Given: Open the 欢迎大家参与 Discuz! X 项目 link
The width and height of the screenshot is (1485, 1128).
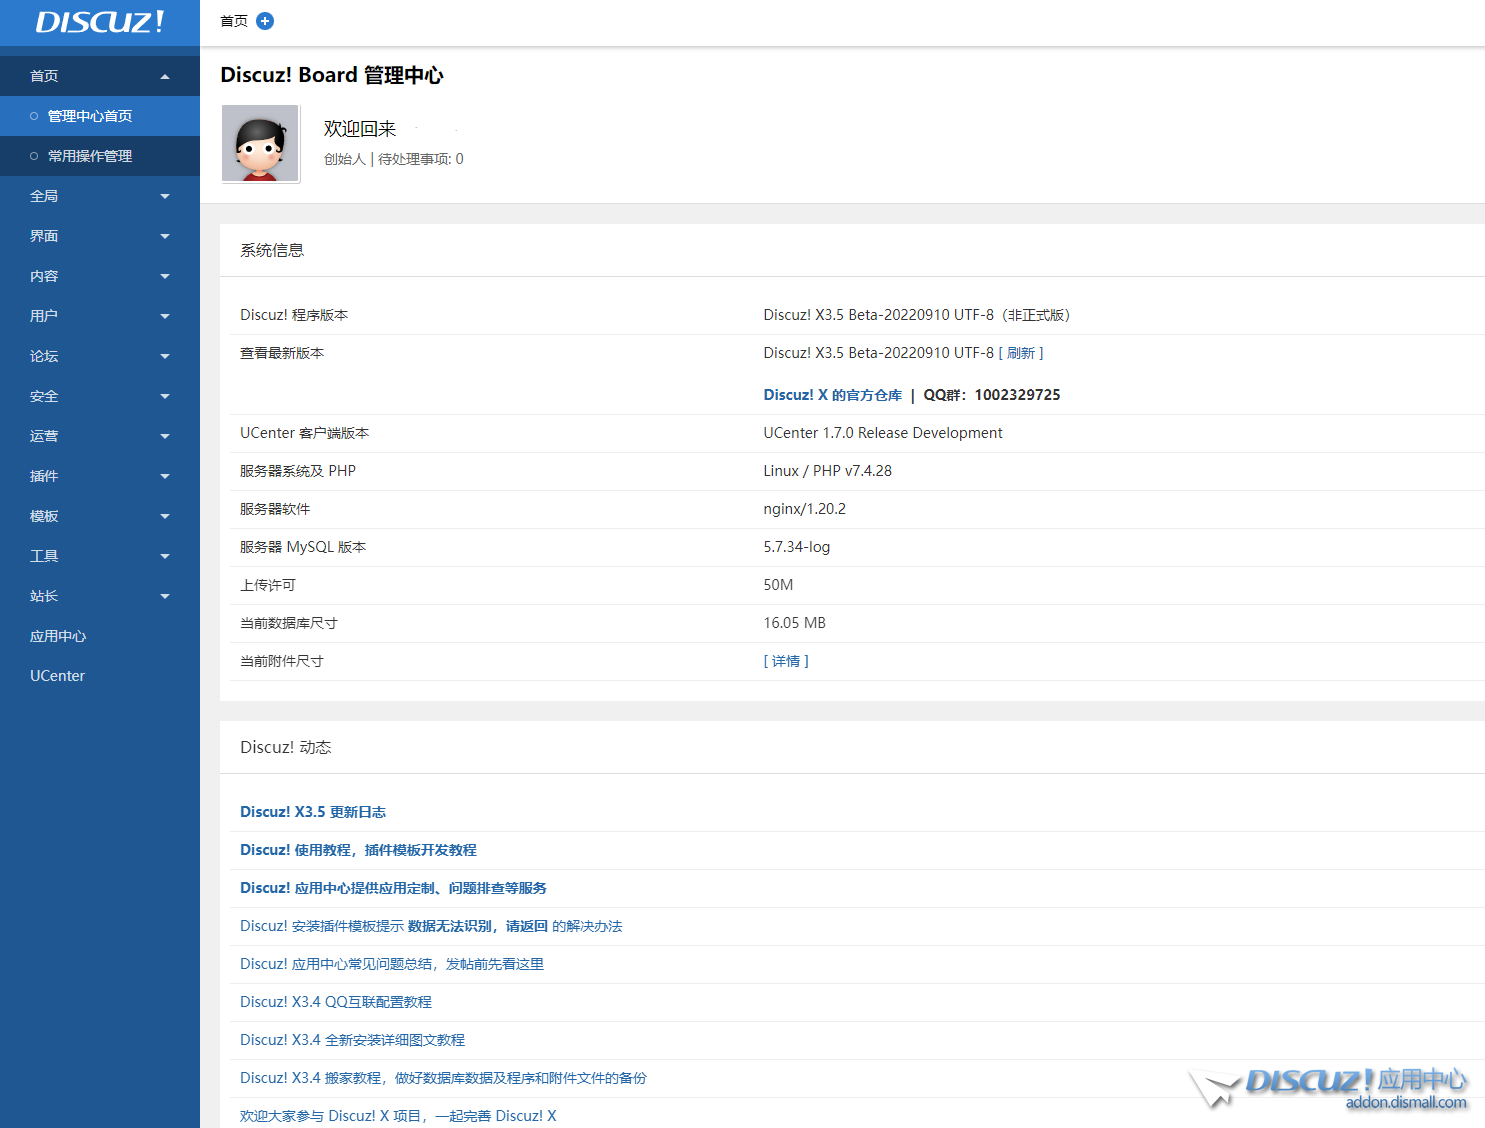Looking at the screenshot, I should pos(398,1116).
